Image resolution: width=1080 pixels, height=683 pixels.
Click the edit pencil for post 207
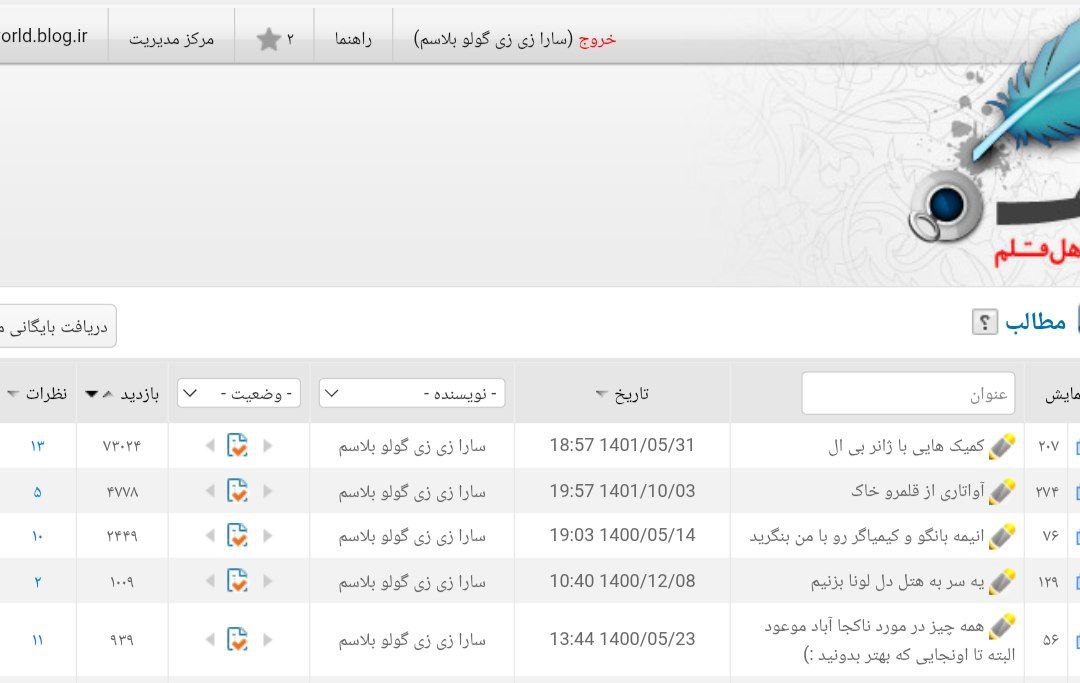[1002, 446]
